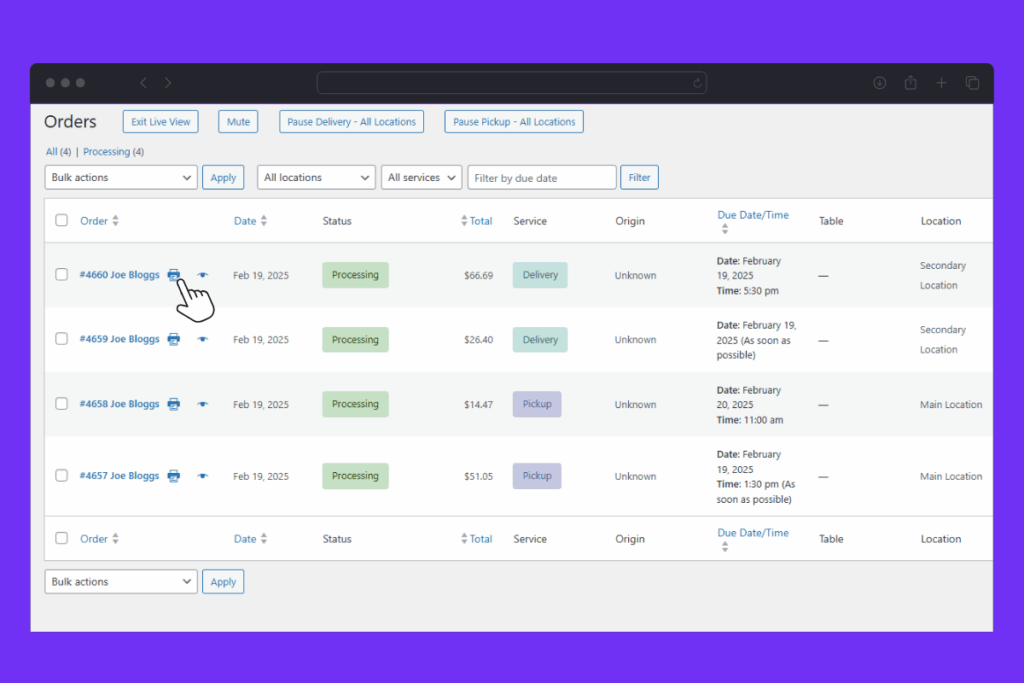Tick the checkbox for order #4660
Viewport: 1024px width, 683px height.
point(62,275)
